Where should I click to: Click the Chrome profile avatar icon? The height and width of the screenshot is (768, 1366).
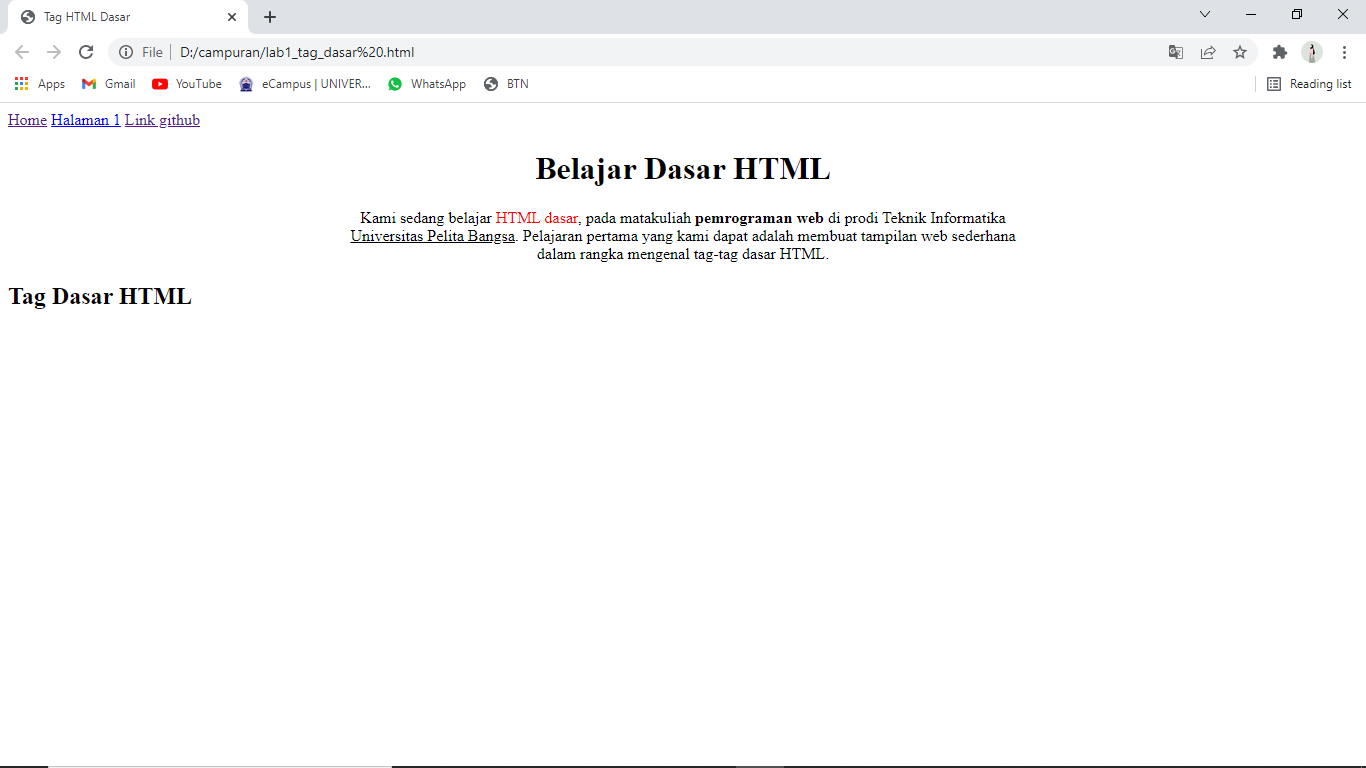pyautogui.click(x=1313, y=52)
